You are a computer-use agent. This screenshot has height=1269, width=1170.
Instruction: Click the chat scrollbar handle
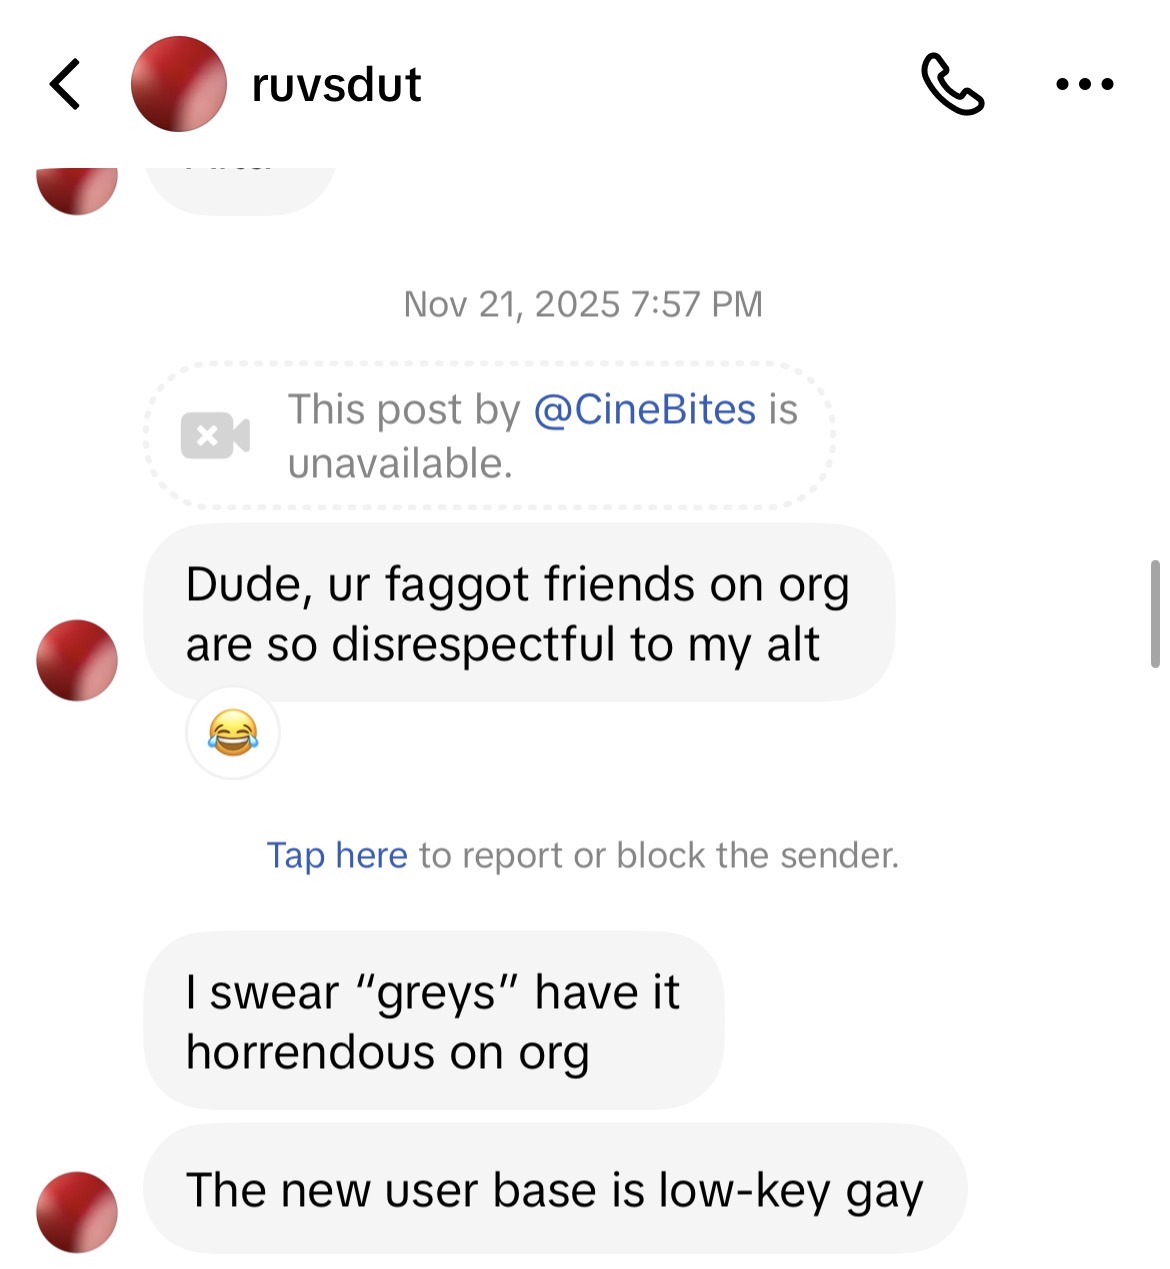(1155, 613)
